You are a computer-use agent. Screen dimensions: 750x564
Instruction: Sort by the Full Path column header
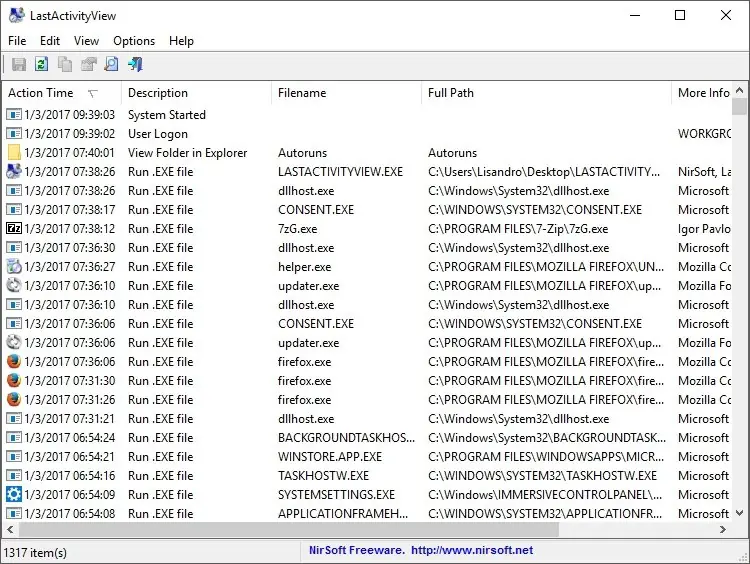(546, 93)
